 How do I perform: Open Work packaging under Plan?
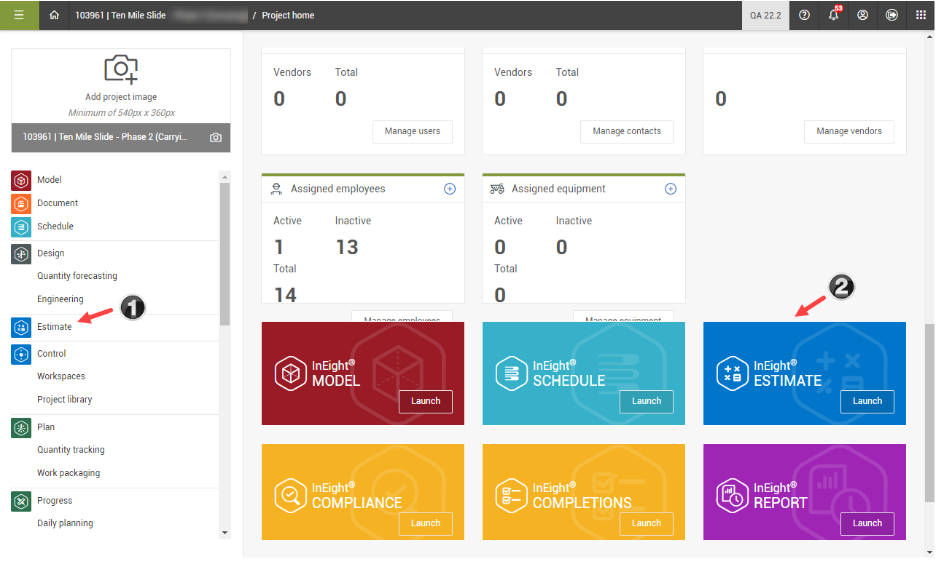pos(69,473)
